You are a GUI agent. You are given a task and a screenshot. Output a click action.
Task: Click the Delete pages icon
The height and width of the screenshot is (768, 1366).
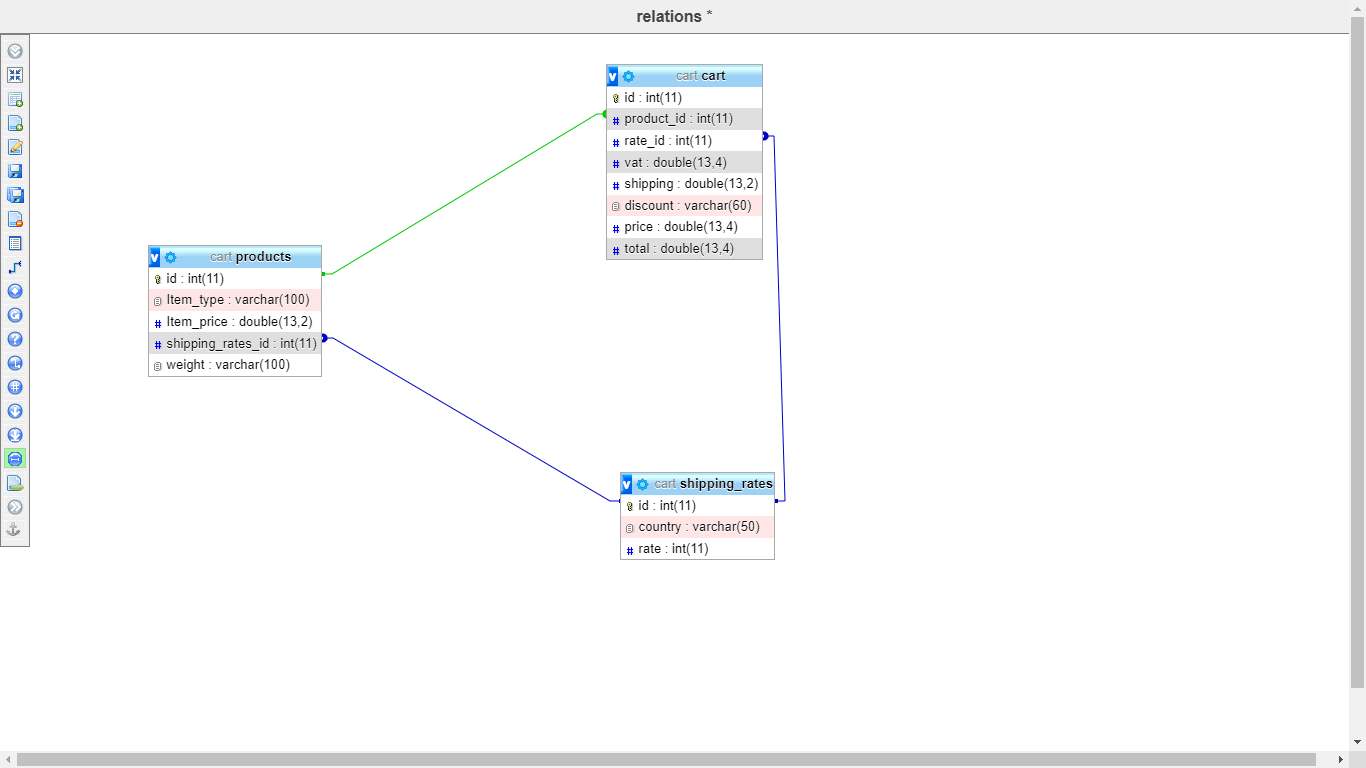15,219
